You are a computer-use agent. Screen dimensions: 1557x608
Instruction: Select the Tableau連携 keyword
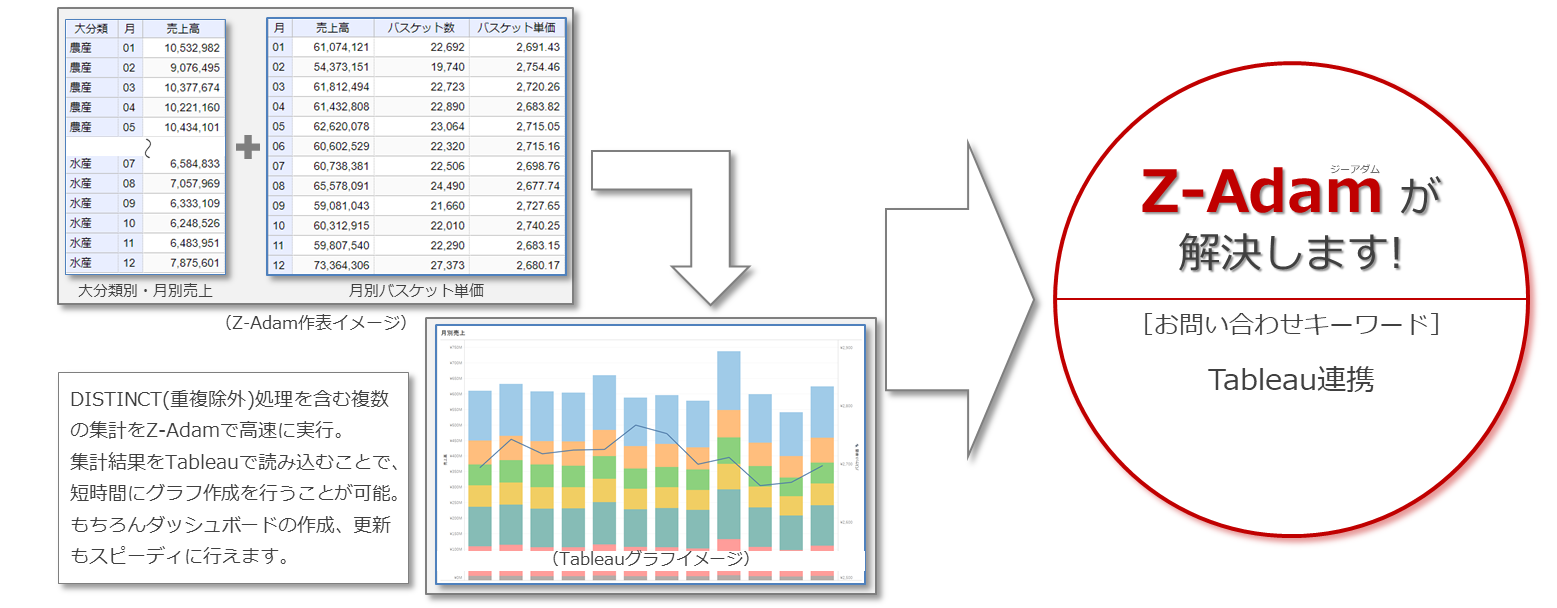click(x=1291, y=380)
